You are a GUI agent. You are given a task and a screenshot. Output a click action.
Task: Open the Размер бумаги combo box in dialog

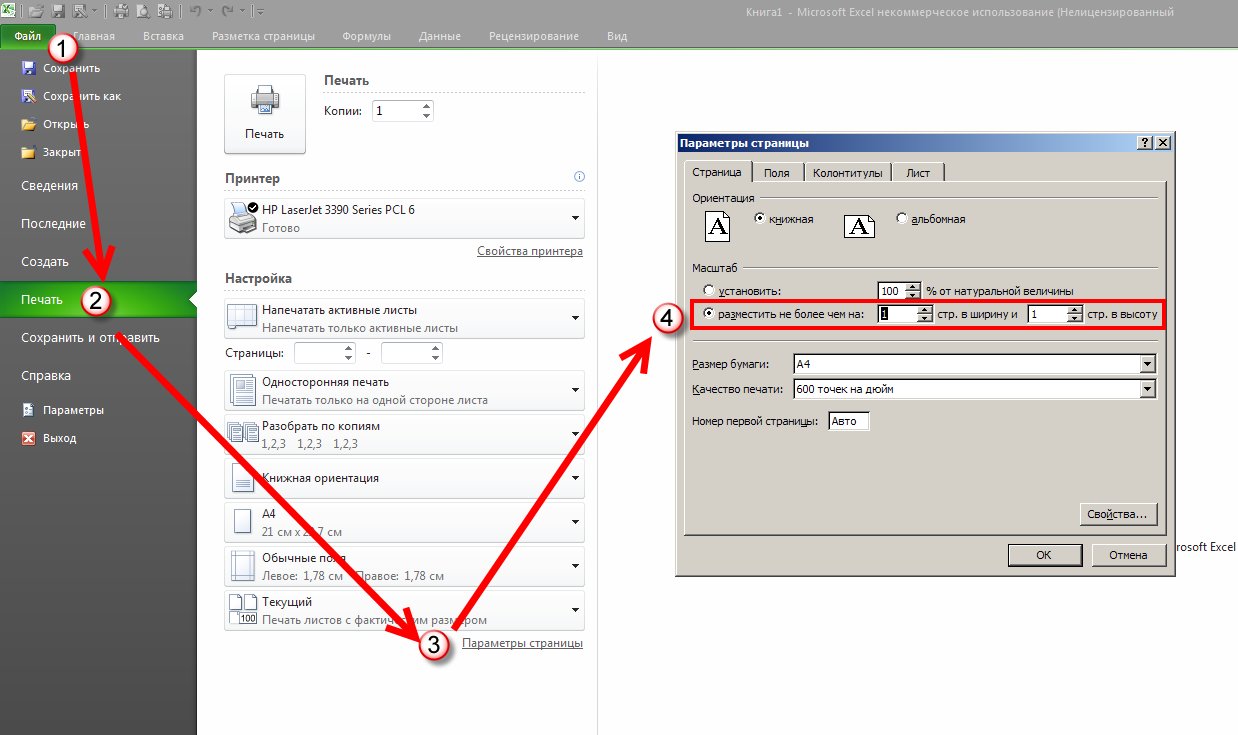974,363
